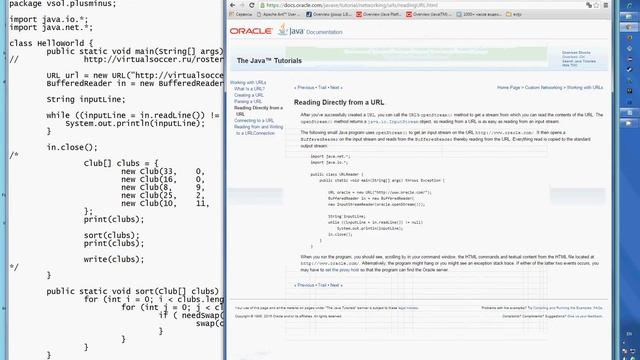Open the Overview (jsoup) bookmark
640x360 pixels.
click(329, 14)
